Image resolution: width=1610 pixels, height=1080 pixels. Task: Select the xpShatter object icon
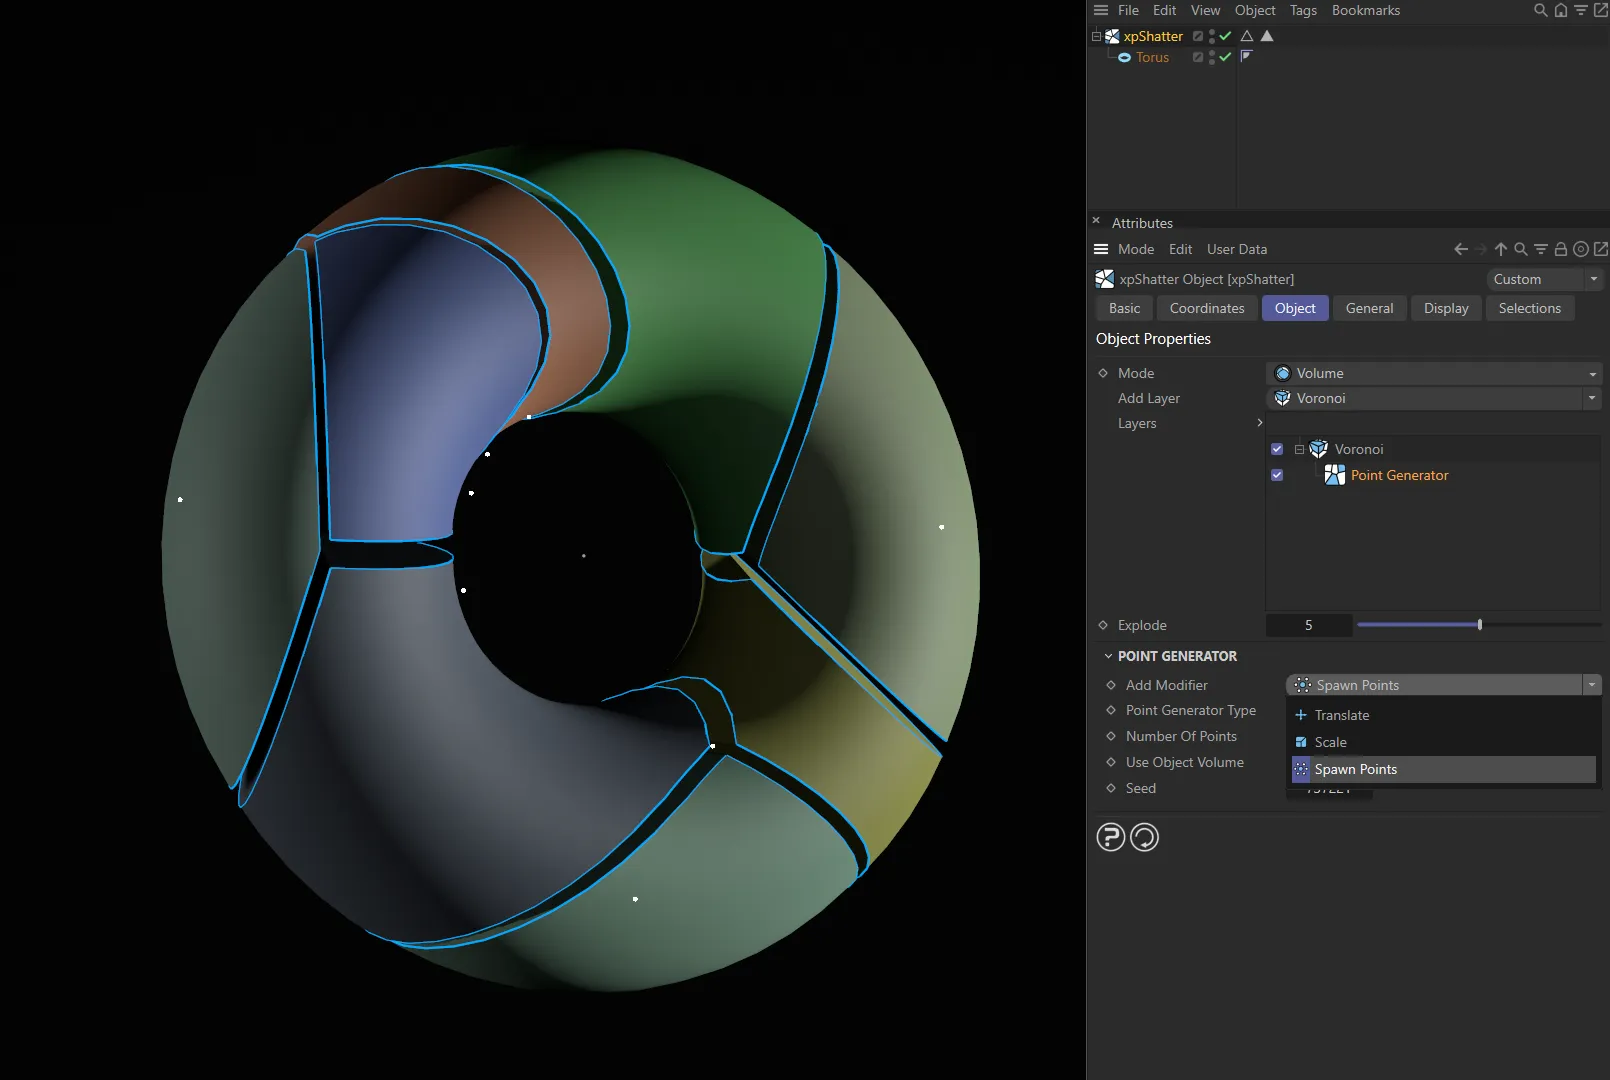tap(1112, 36)
